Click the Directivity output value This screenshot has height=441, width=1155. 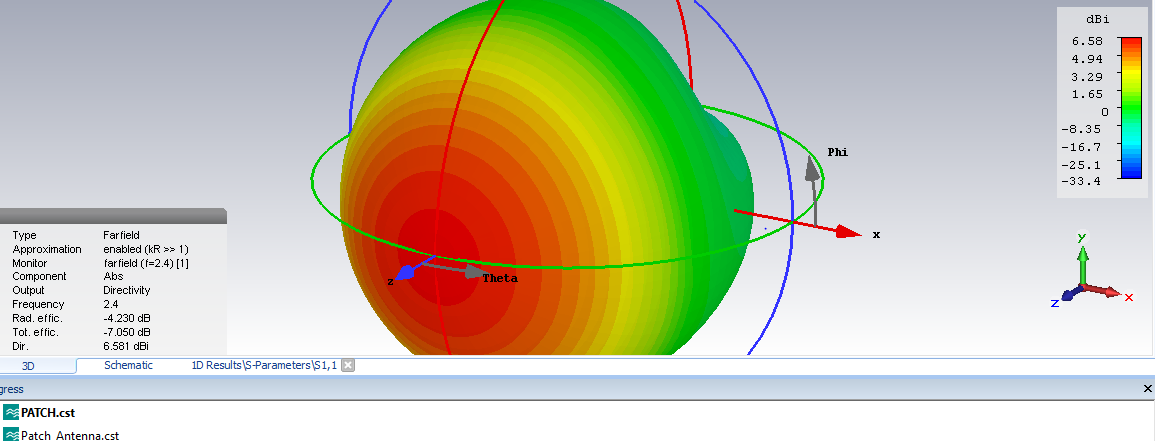(126, 290)
